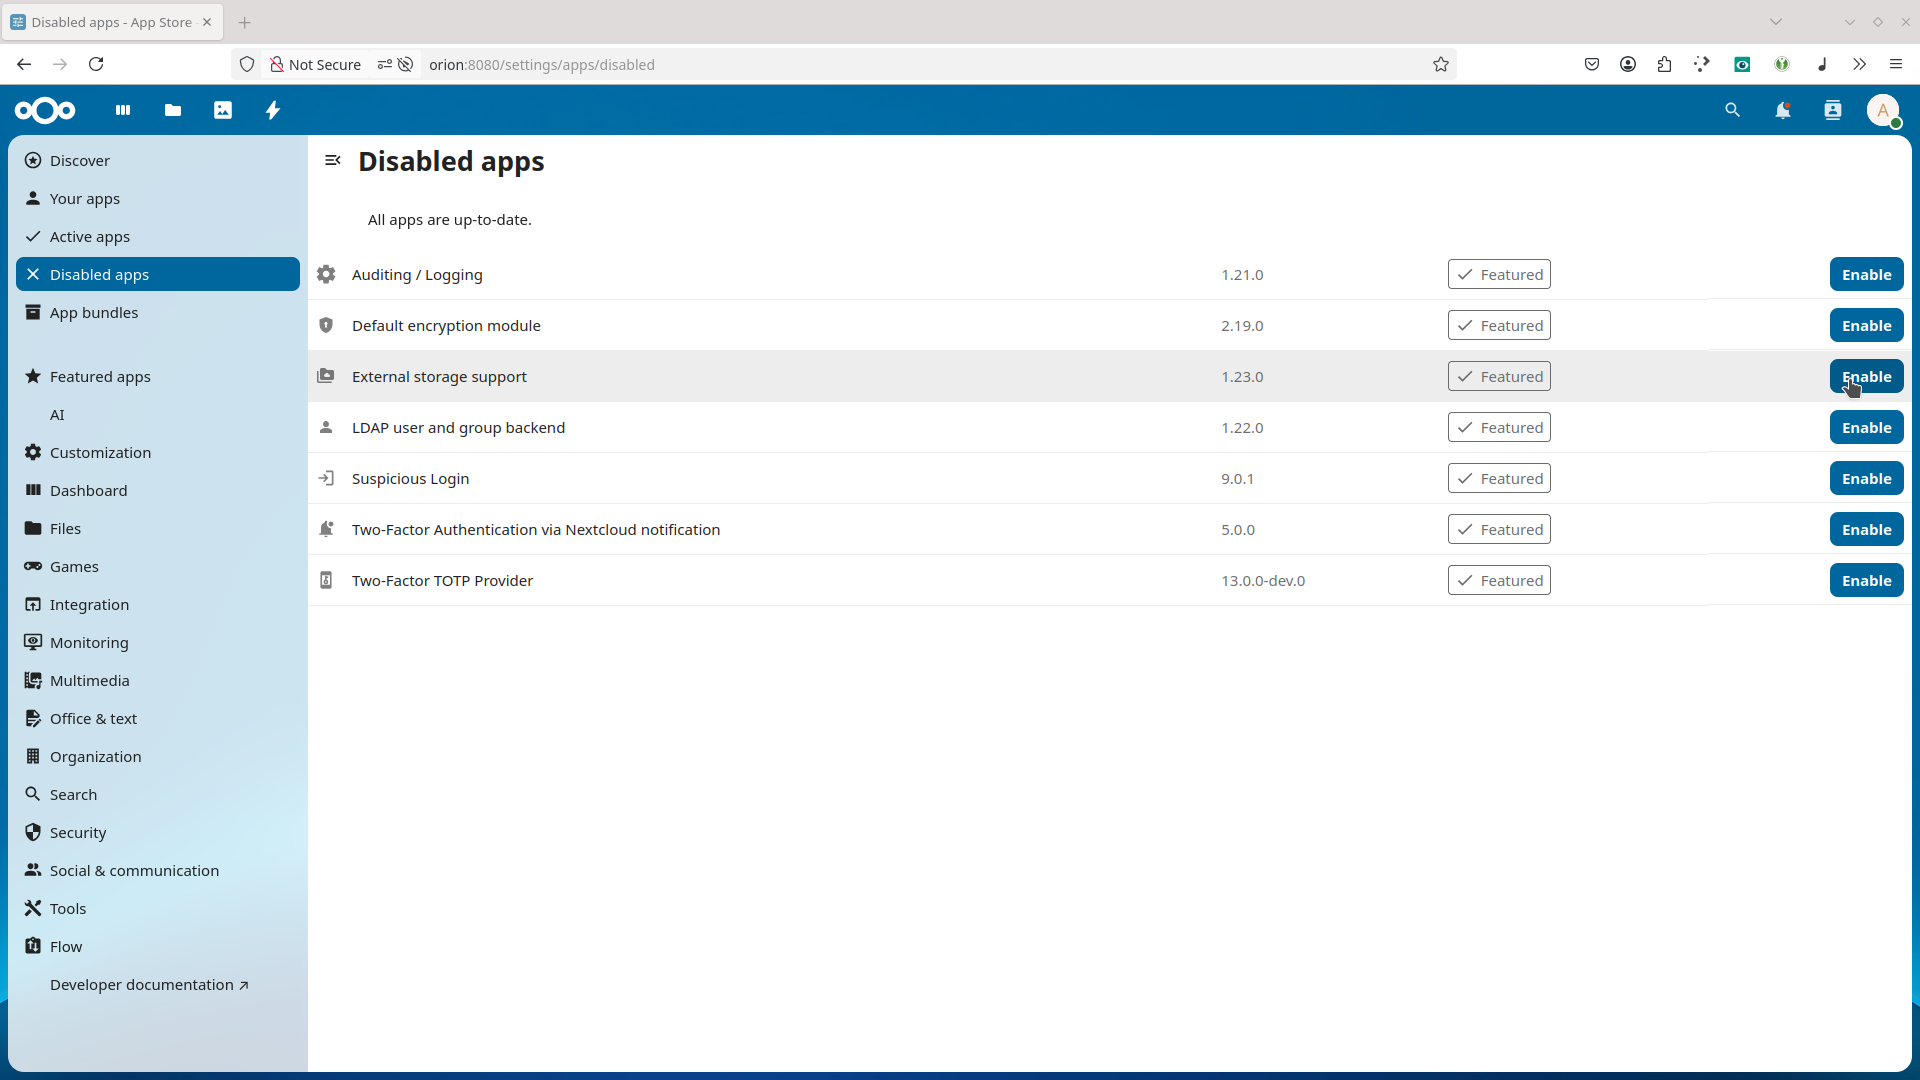Open the Dashboard category in sidebar

158,490
